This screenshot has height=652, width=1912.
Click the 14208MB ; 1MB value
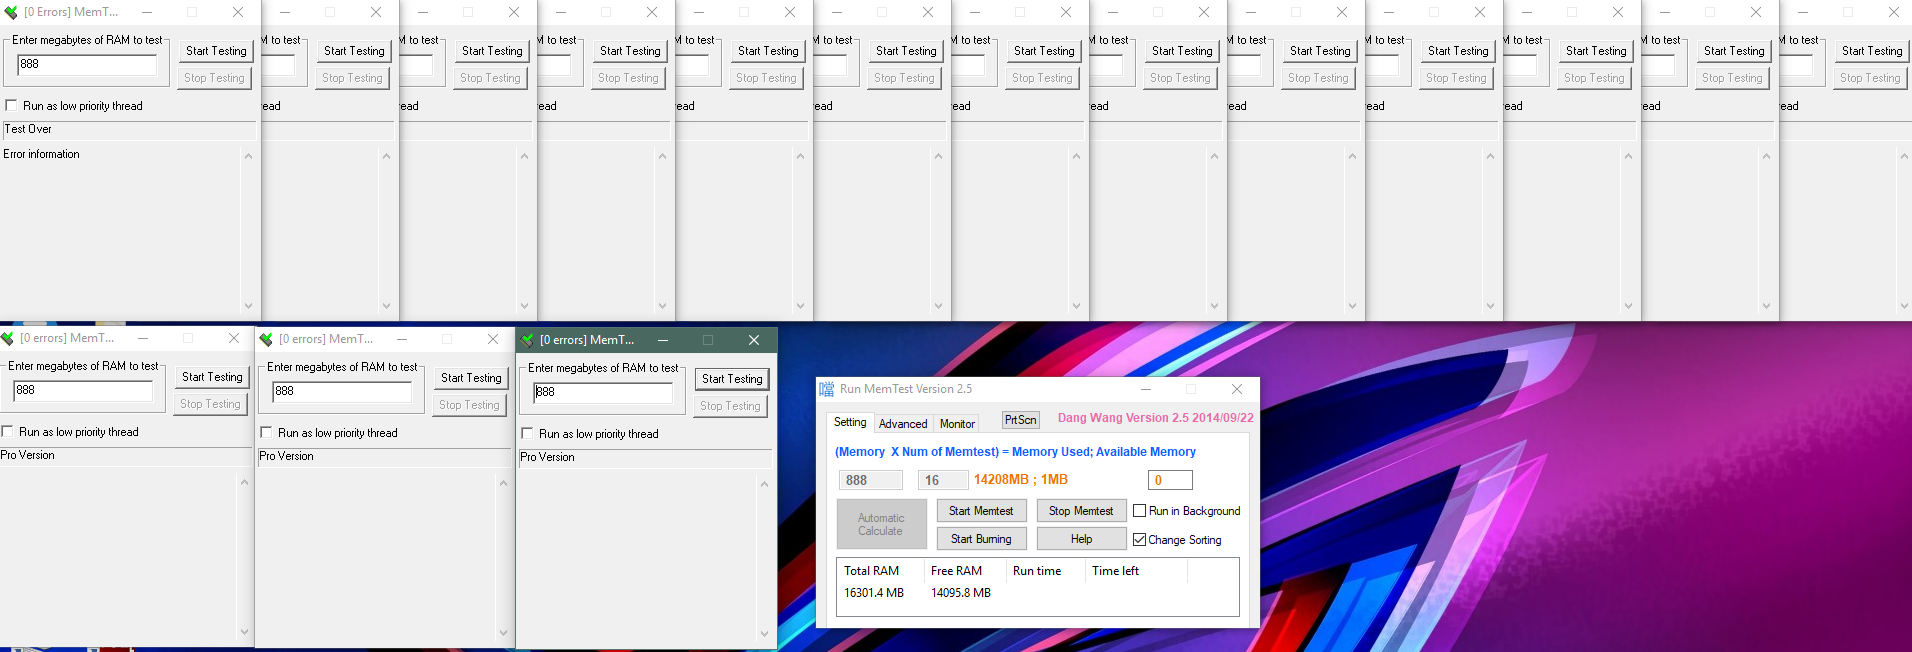pyautogui.click(x=1021, y=480)
